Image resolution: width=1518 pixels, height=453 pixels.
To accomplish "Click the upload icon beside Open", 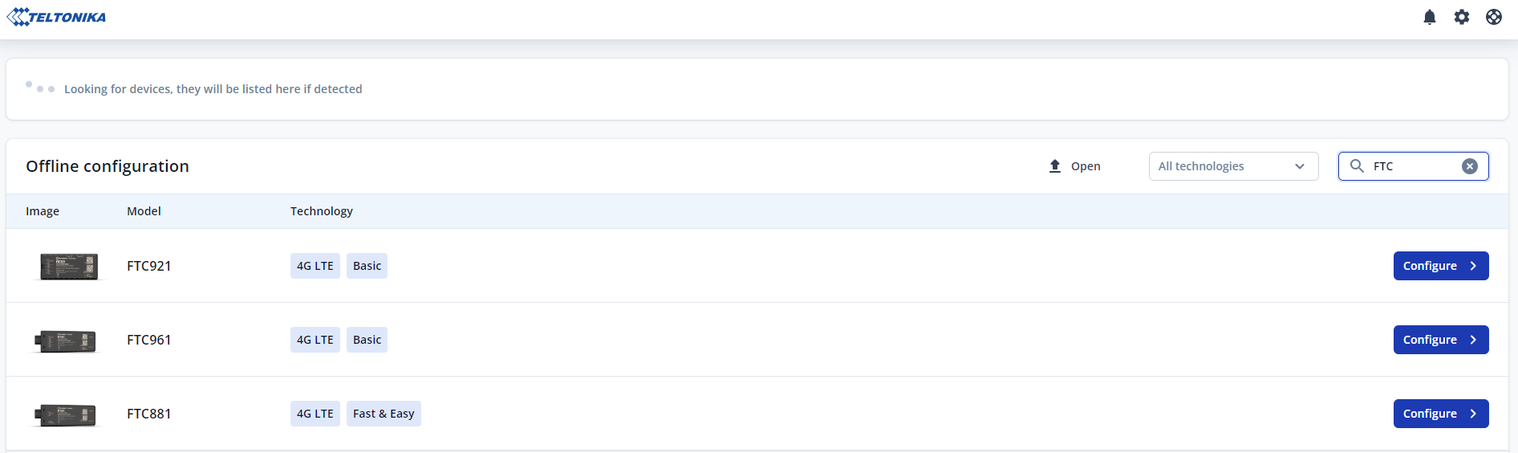I will click(x=1054, y=166).
